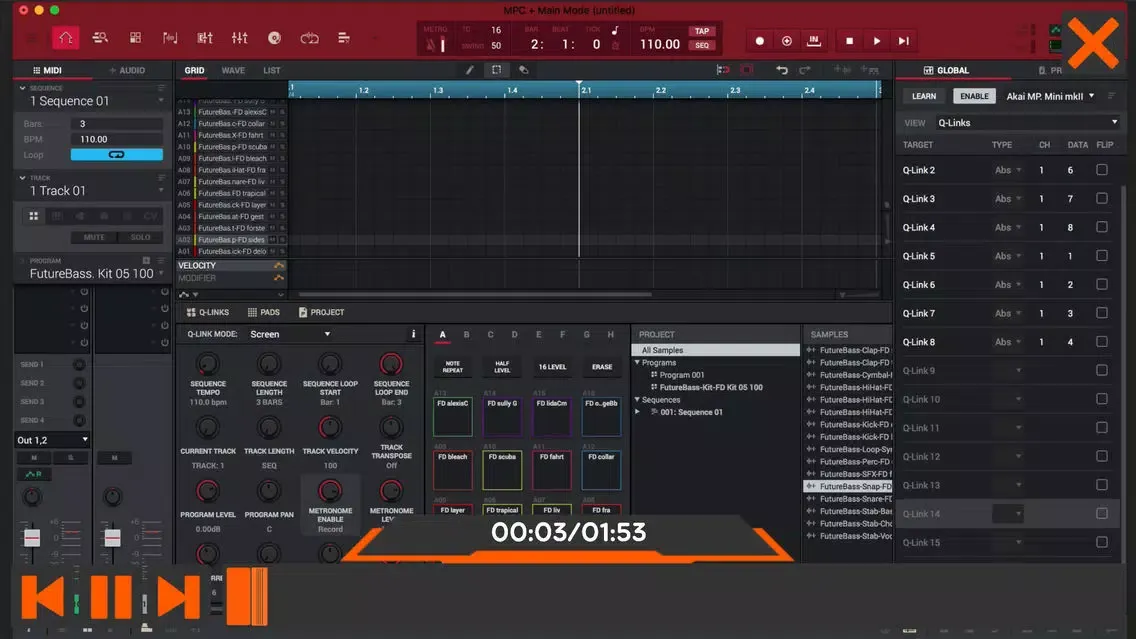Check the Flip box for Q-Link 9
The image size is (1136, 639).
tap(1102, 370)
